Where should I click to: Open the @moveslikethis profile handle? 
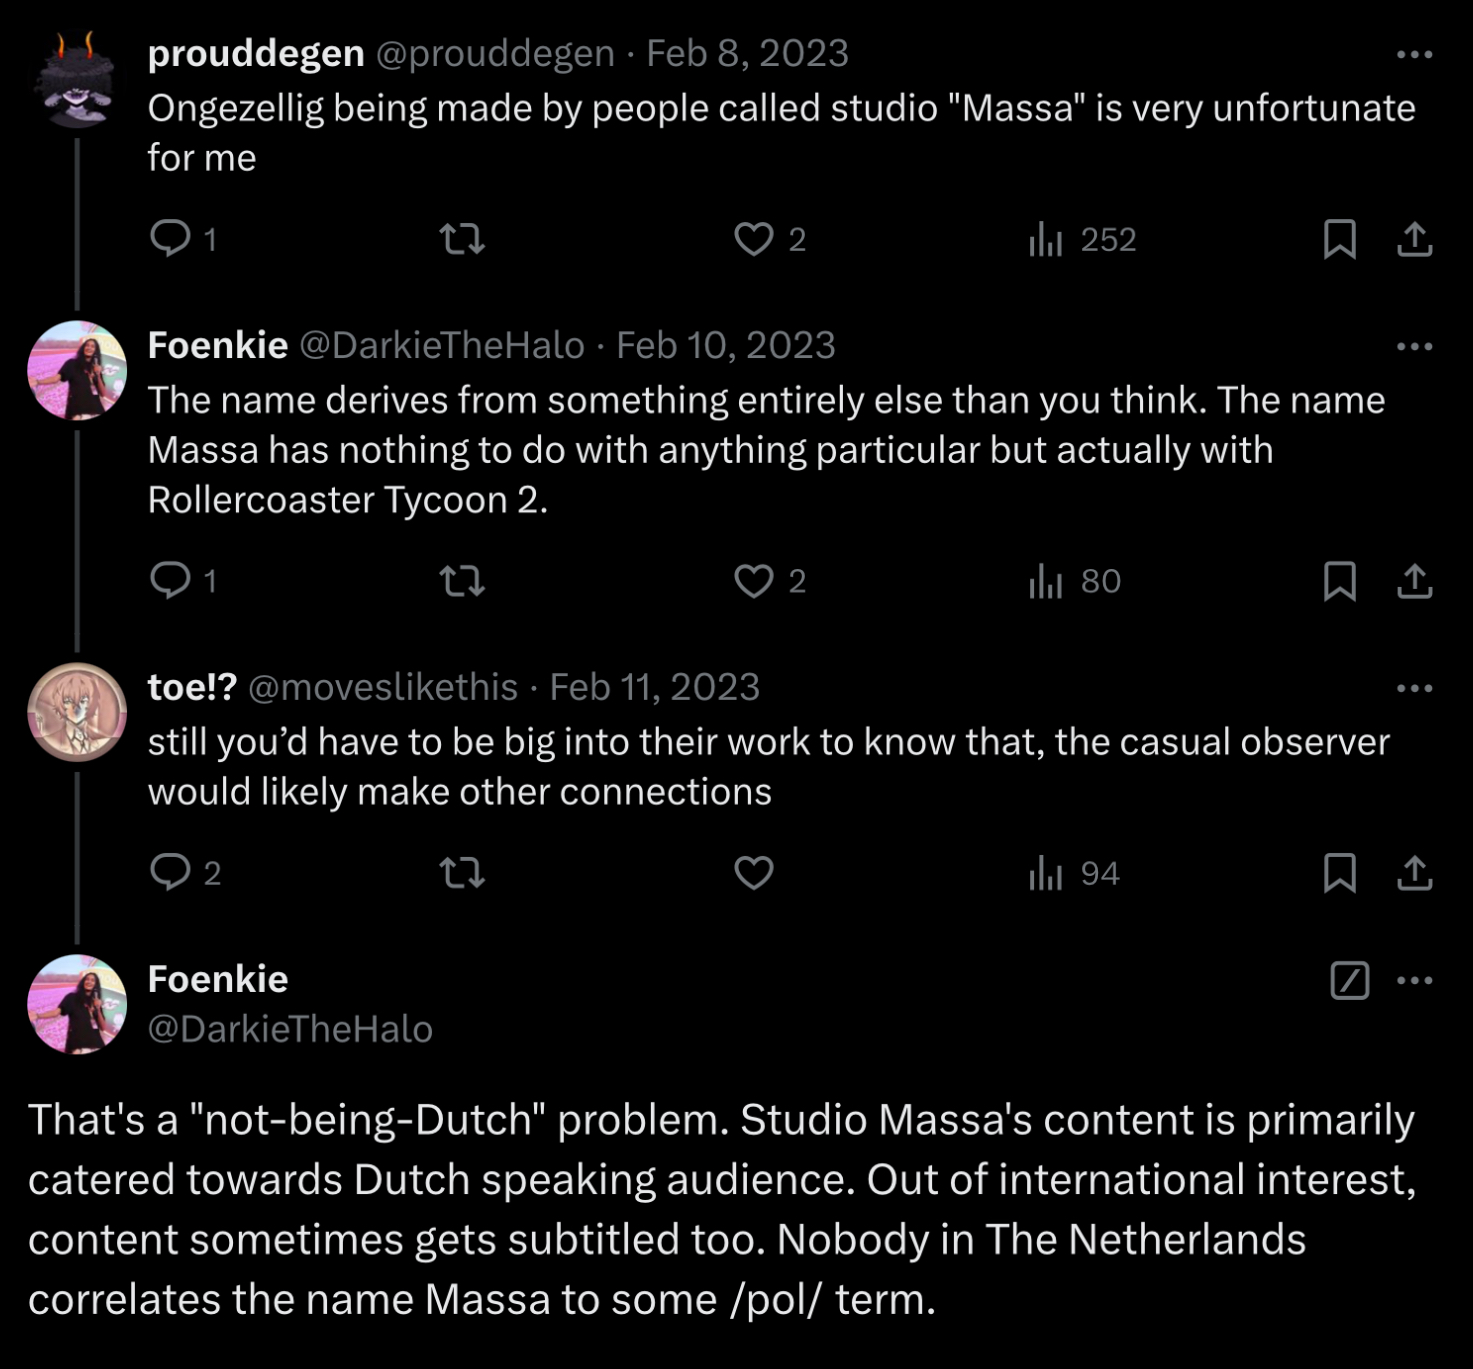click(382, 688)
